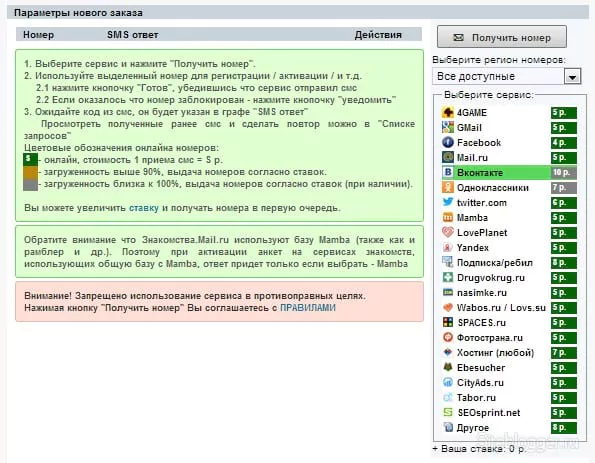Click the SPACES.ru icon

point(448,322)
